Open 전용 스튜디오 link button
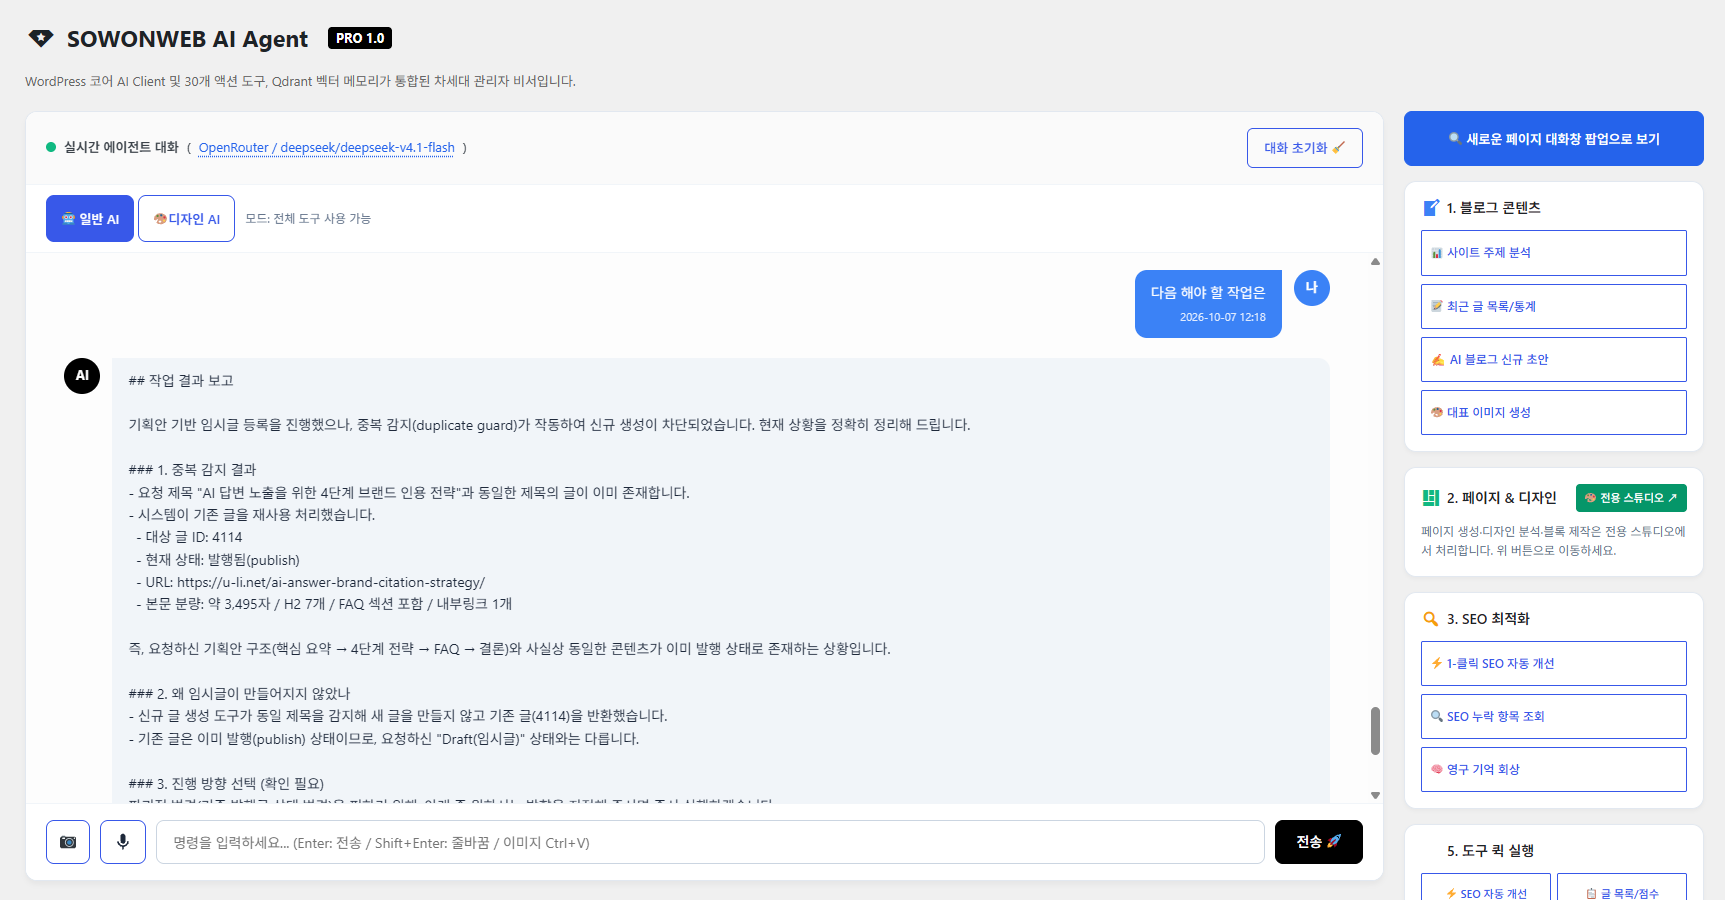This screenshot has width=1725, height=900. tap(1631, 498)
